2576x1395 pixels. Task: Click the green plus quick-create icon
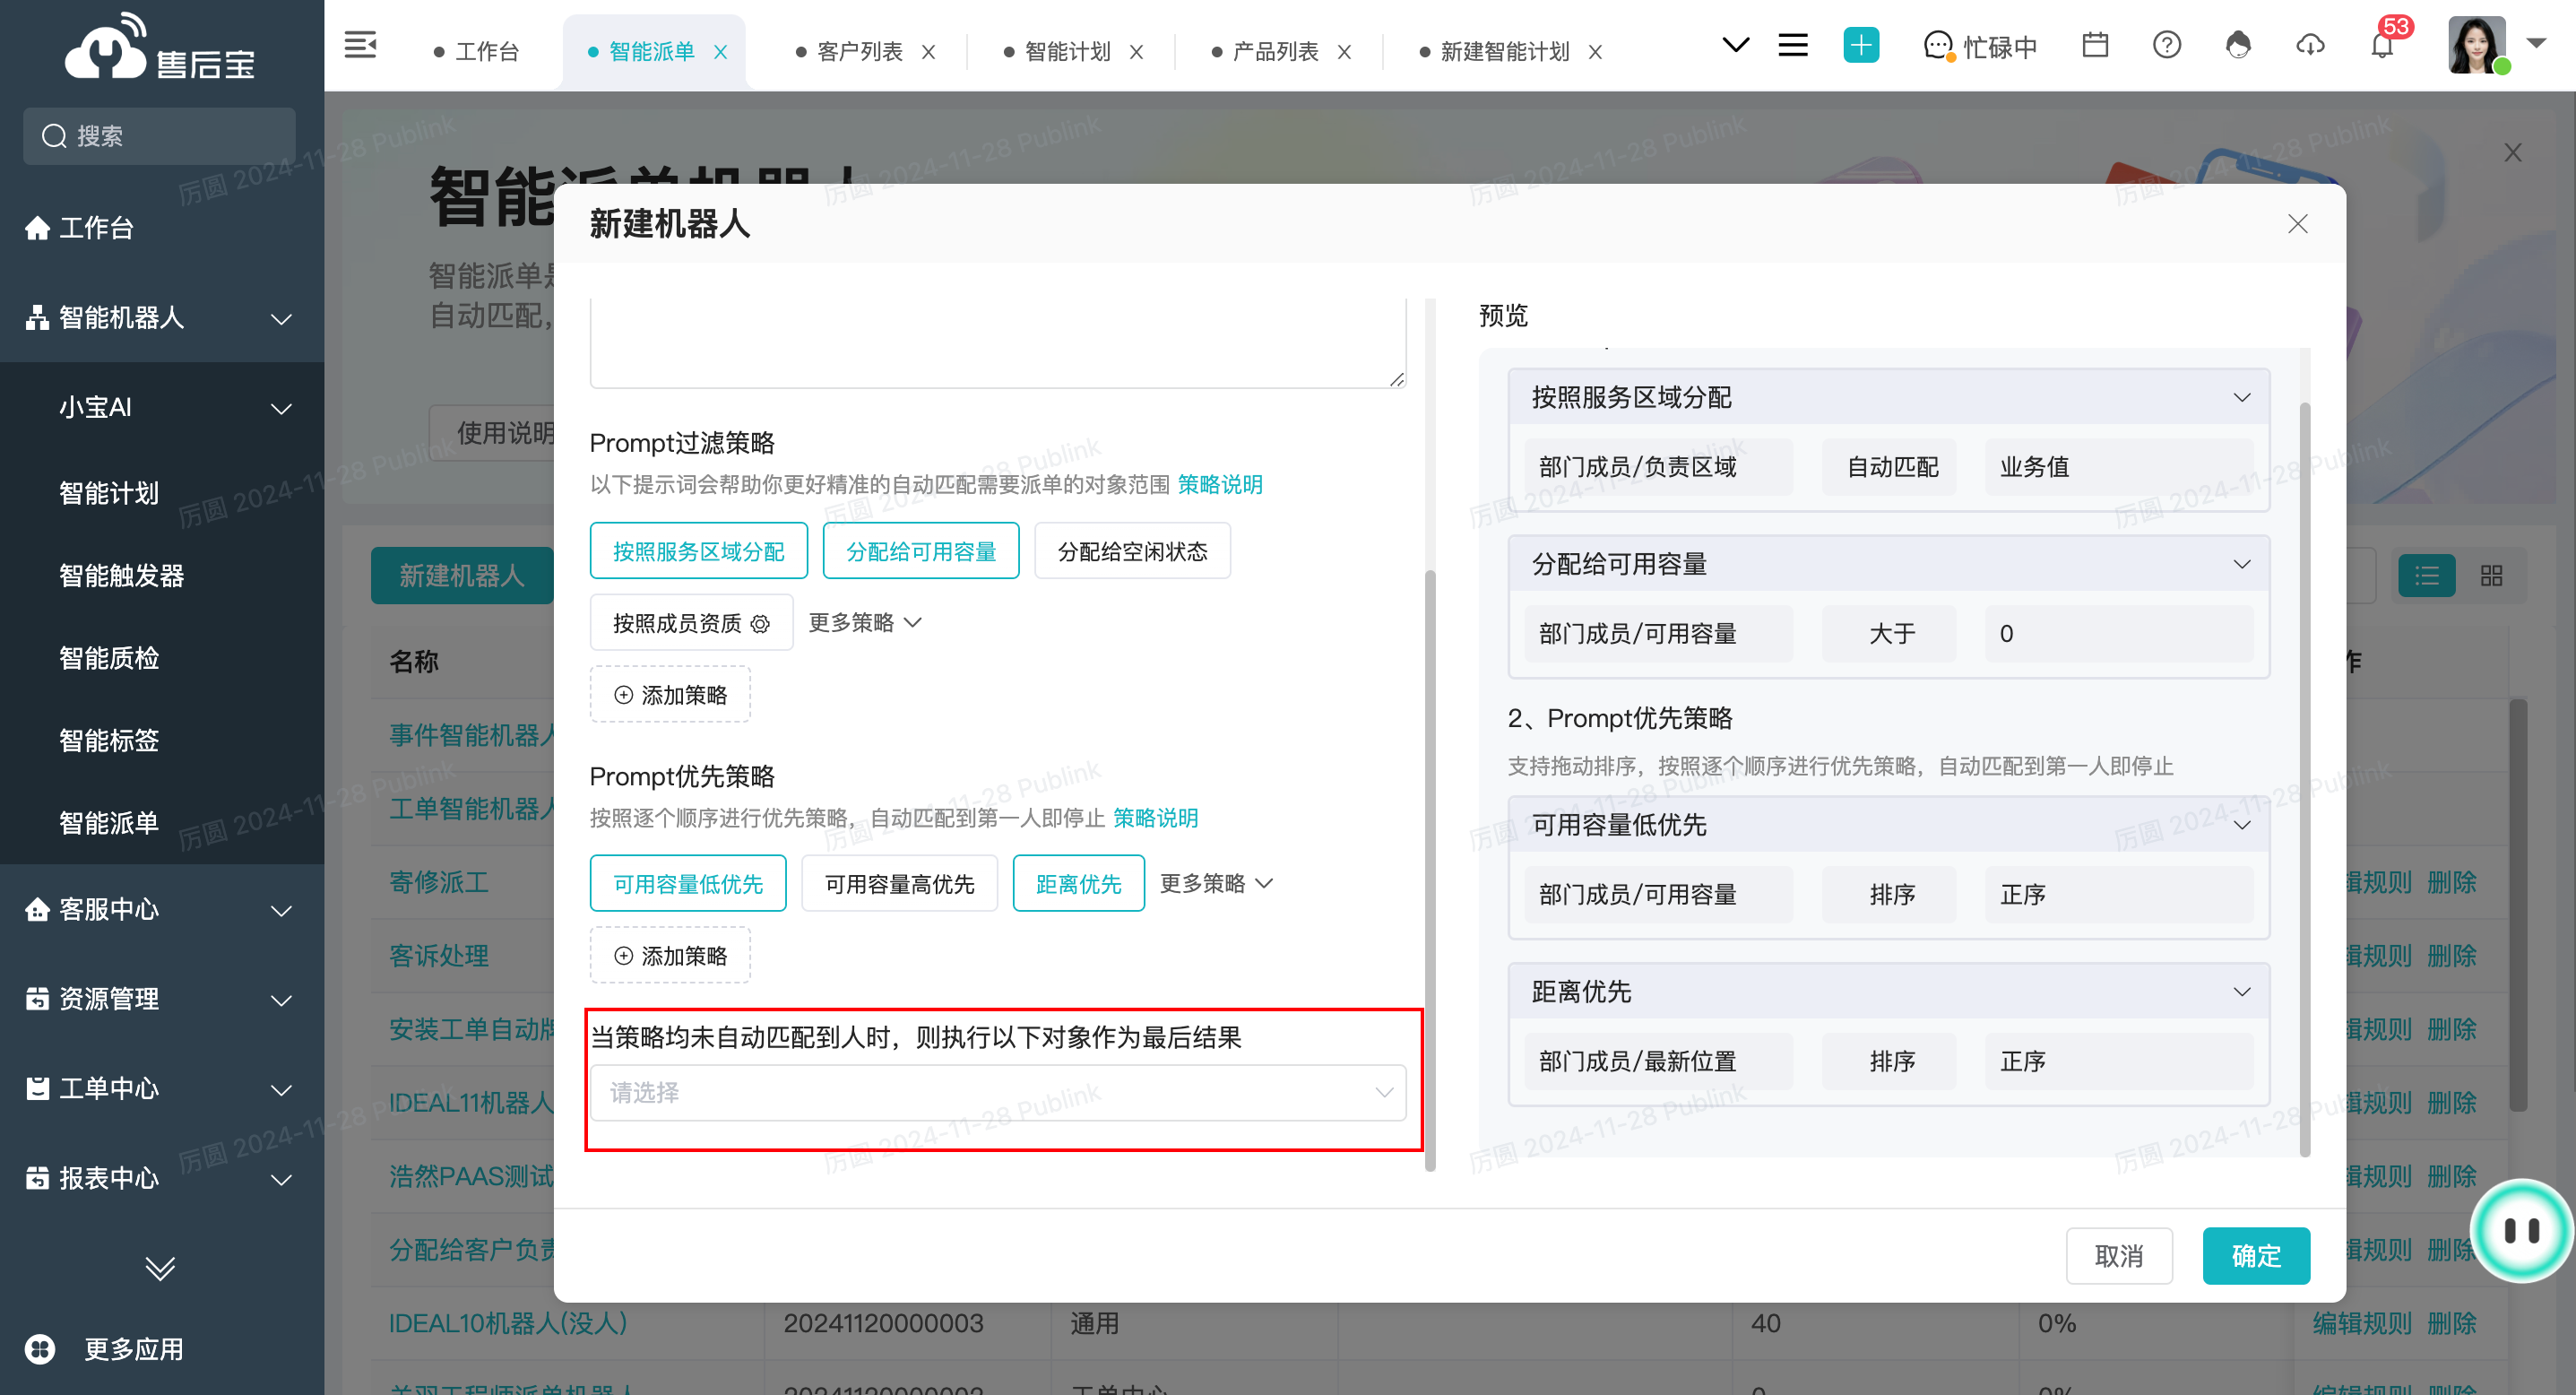click(1860, 45)
